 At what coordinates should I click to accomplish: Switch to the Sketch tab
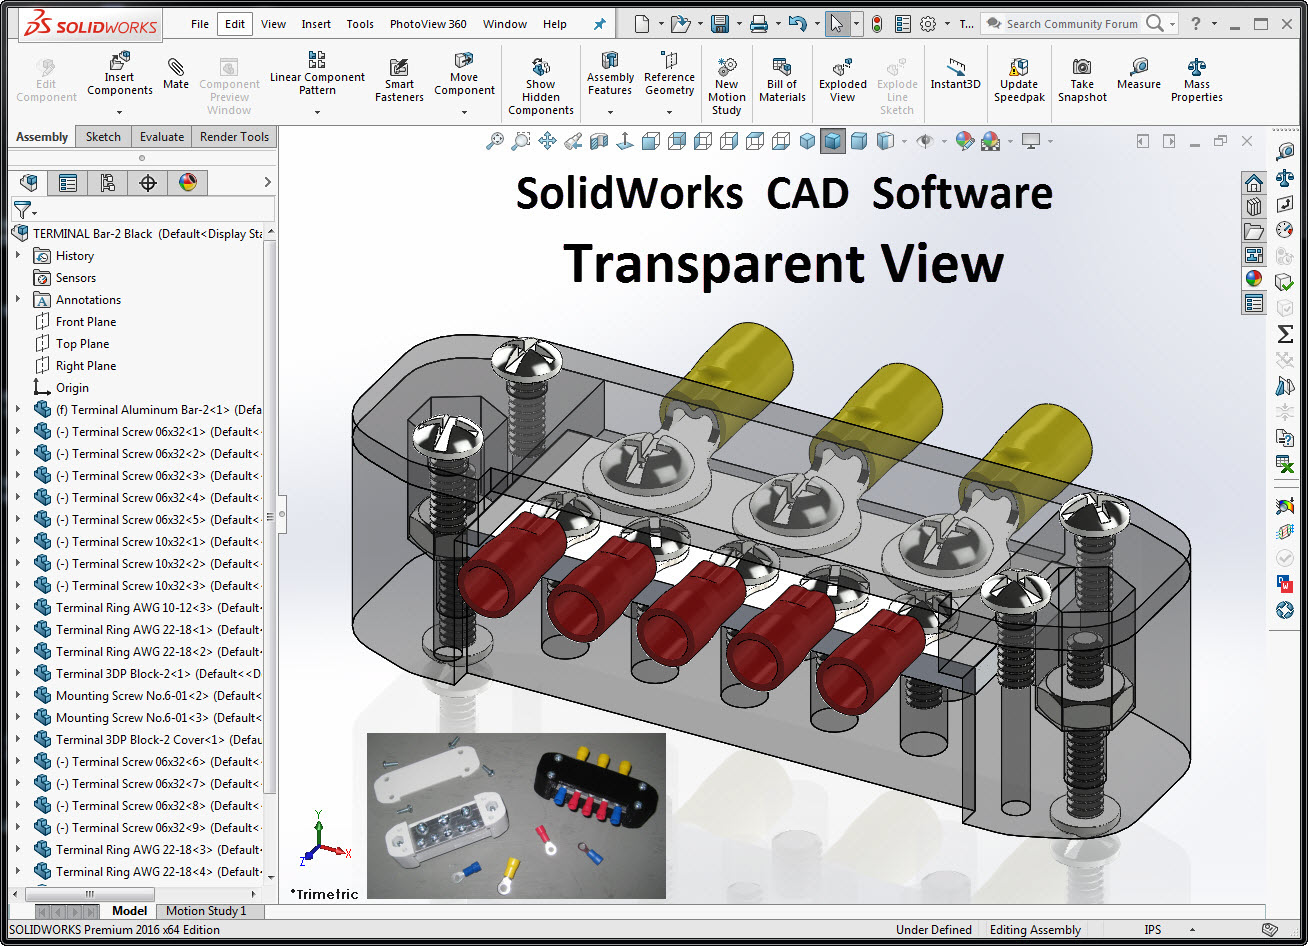pyautogui.click(x=103, y=137)
